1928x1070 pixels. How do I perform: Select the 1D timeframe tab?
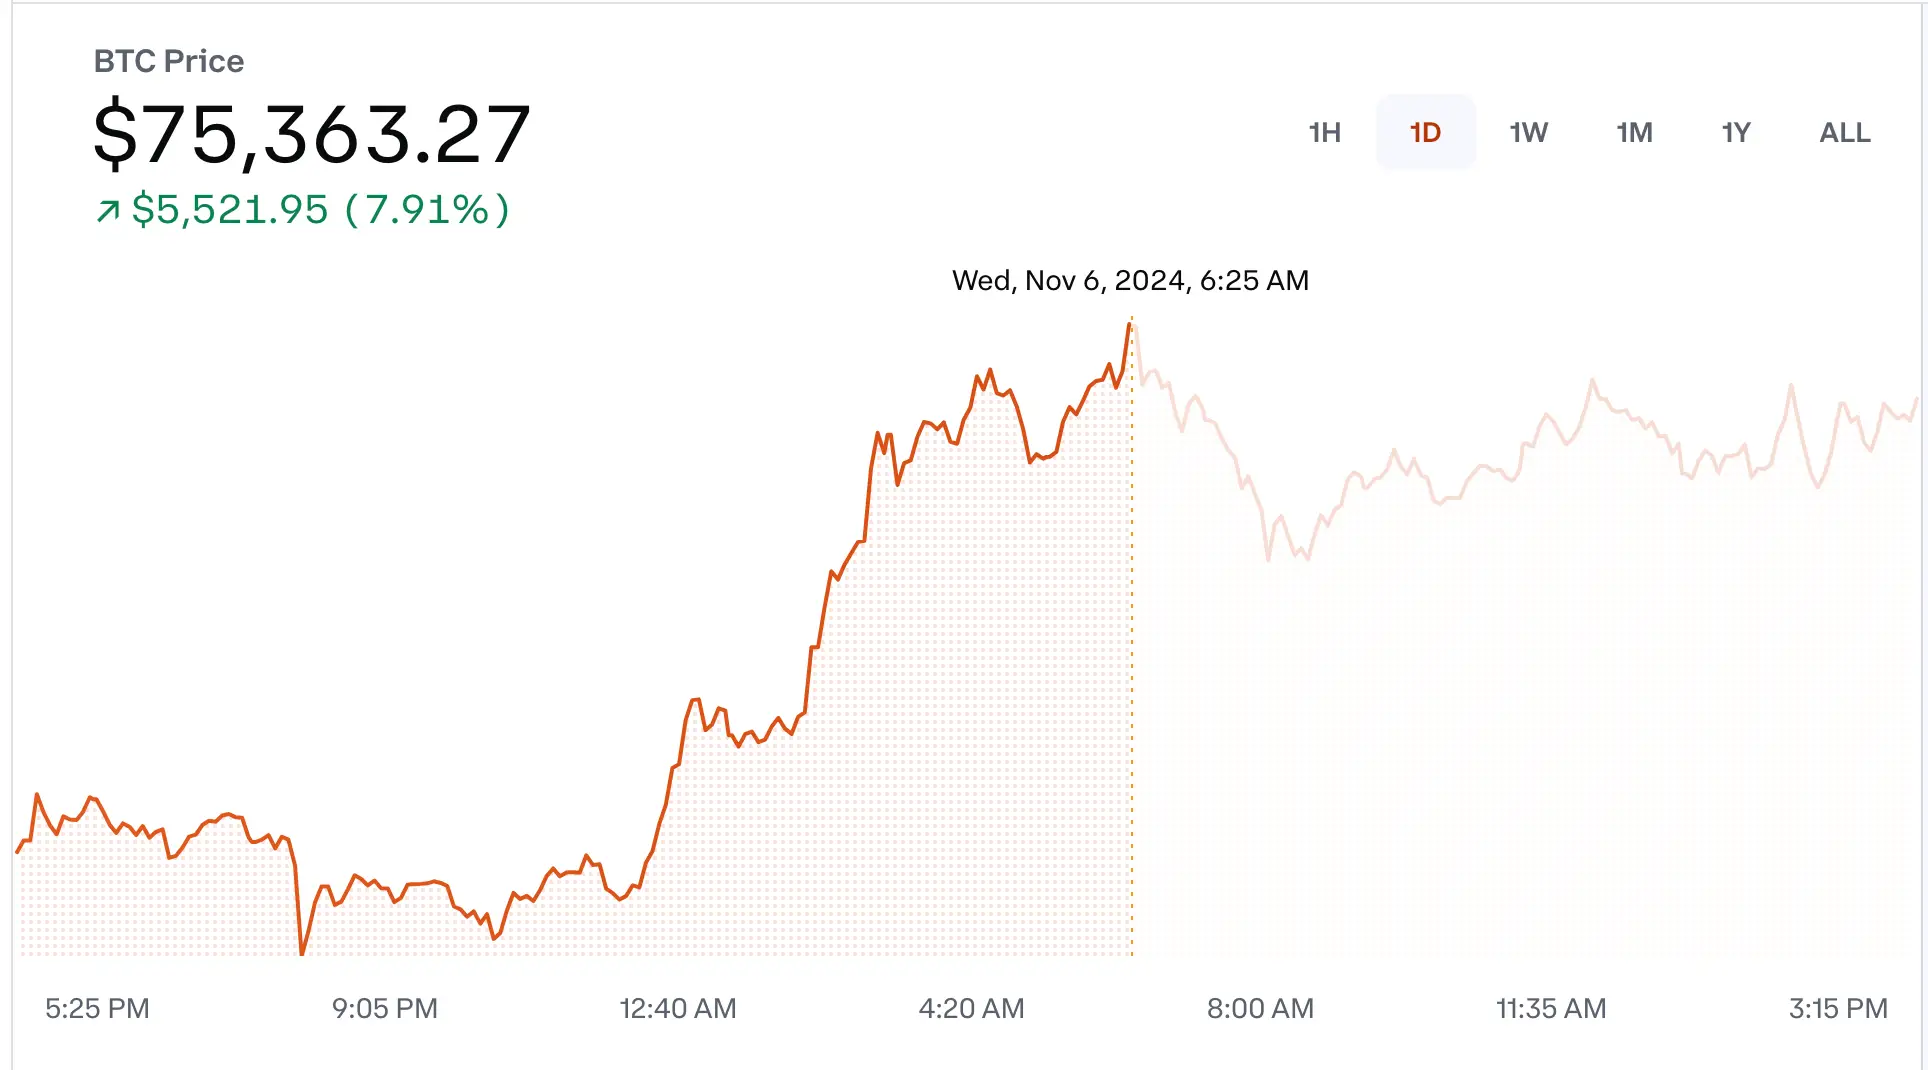(x=1427, y=132)
